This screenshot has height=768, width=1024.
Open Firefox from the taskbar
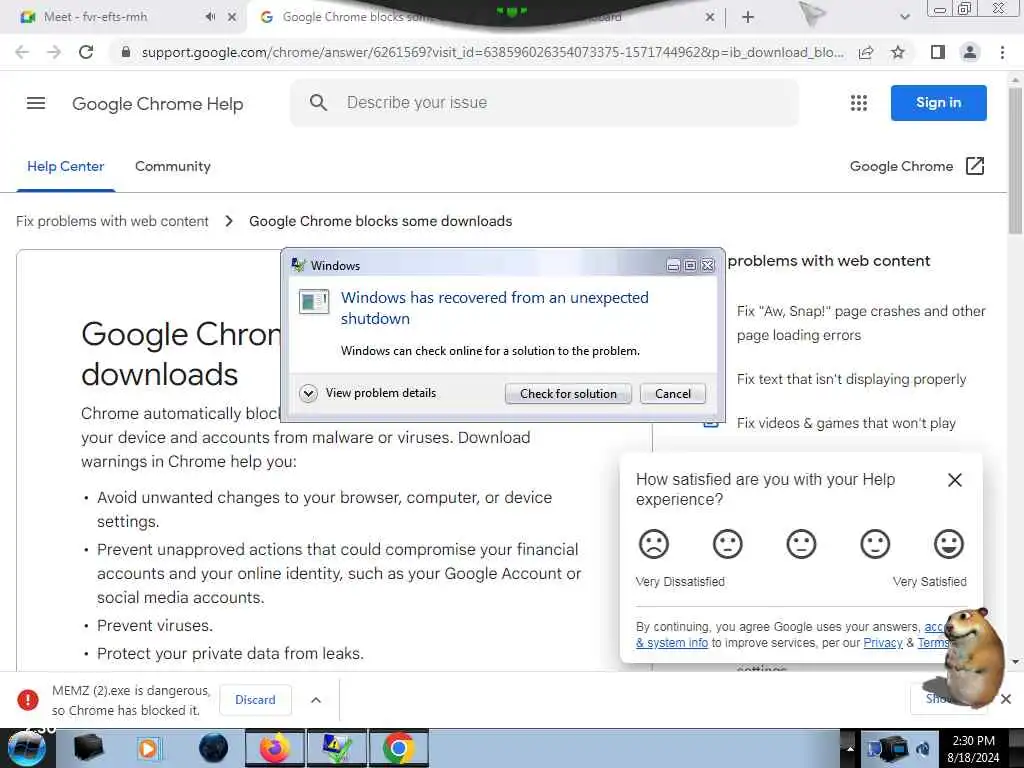coord(275,748)
